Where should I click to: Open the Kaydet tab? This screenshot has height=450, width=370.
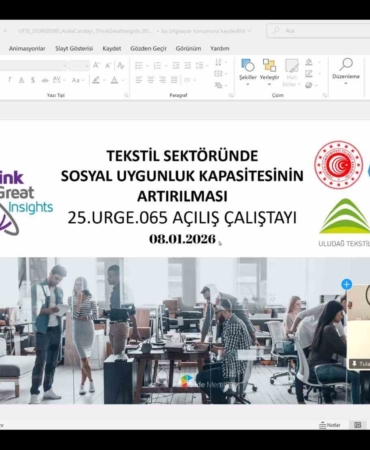pyautogui.click(x=112, y=49)
